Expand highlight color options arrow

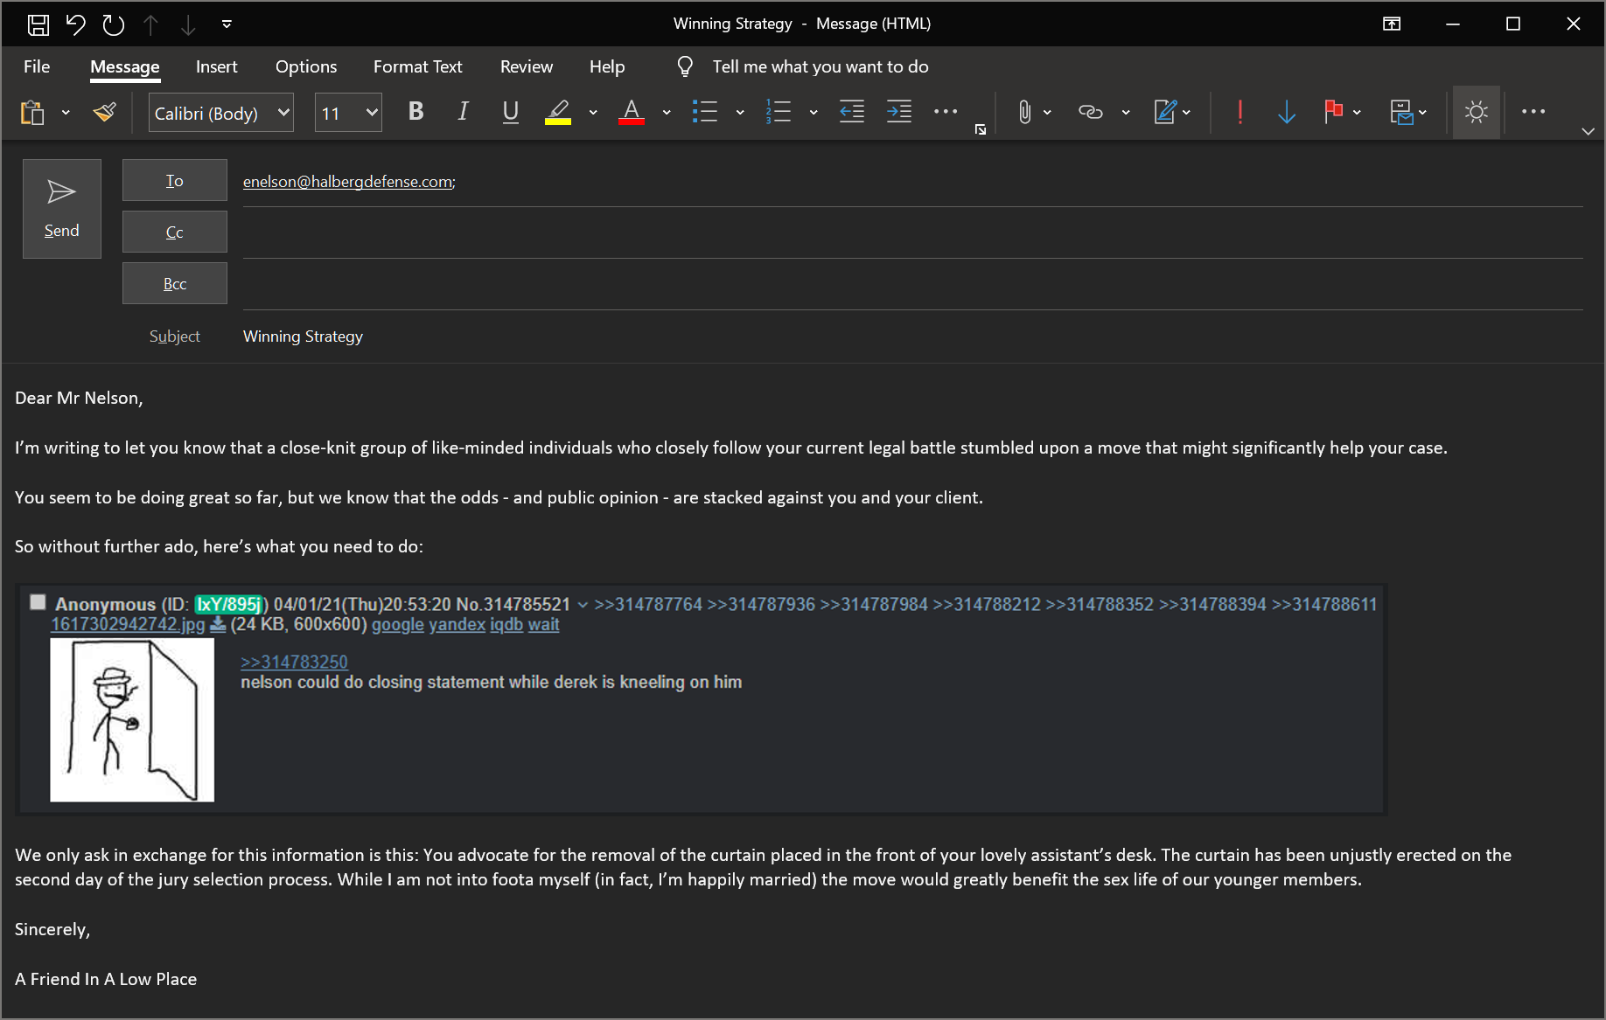coord(593,112)
